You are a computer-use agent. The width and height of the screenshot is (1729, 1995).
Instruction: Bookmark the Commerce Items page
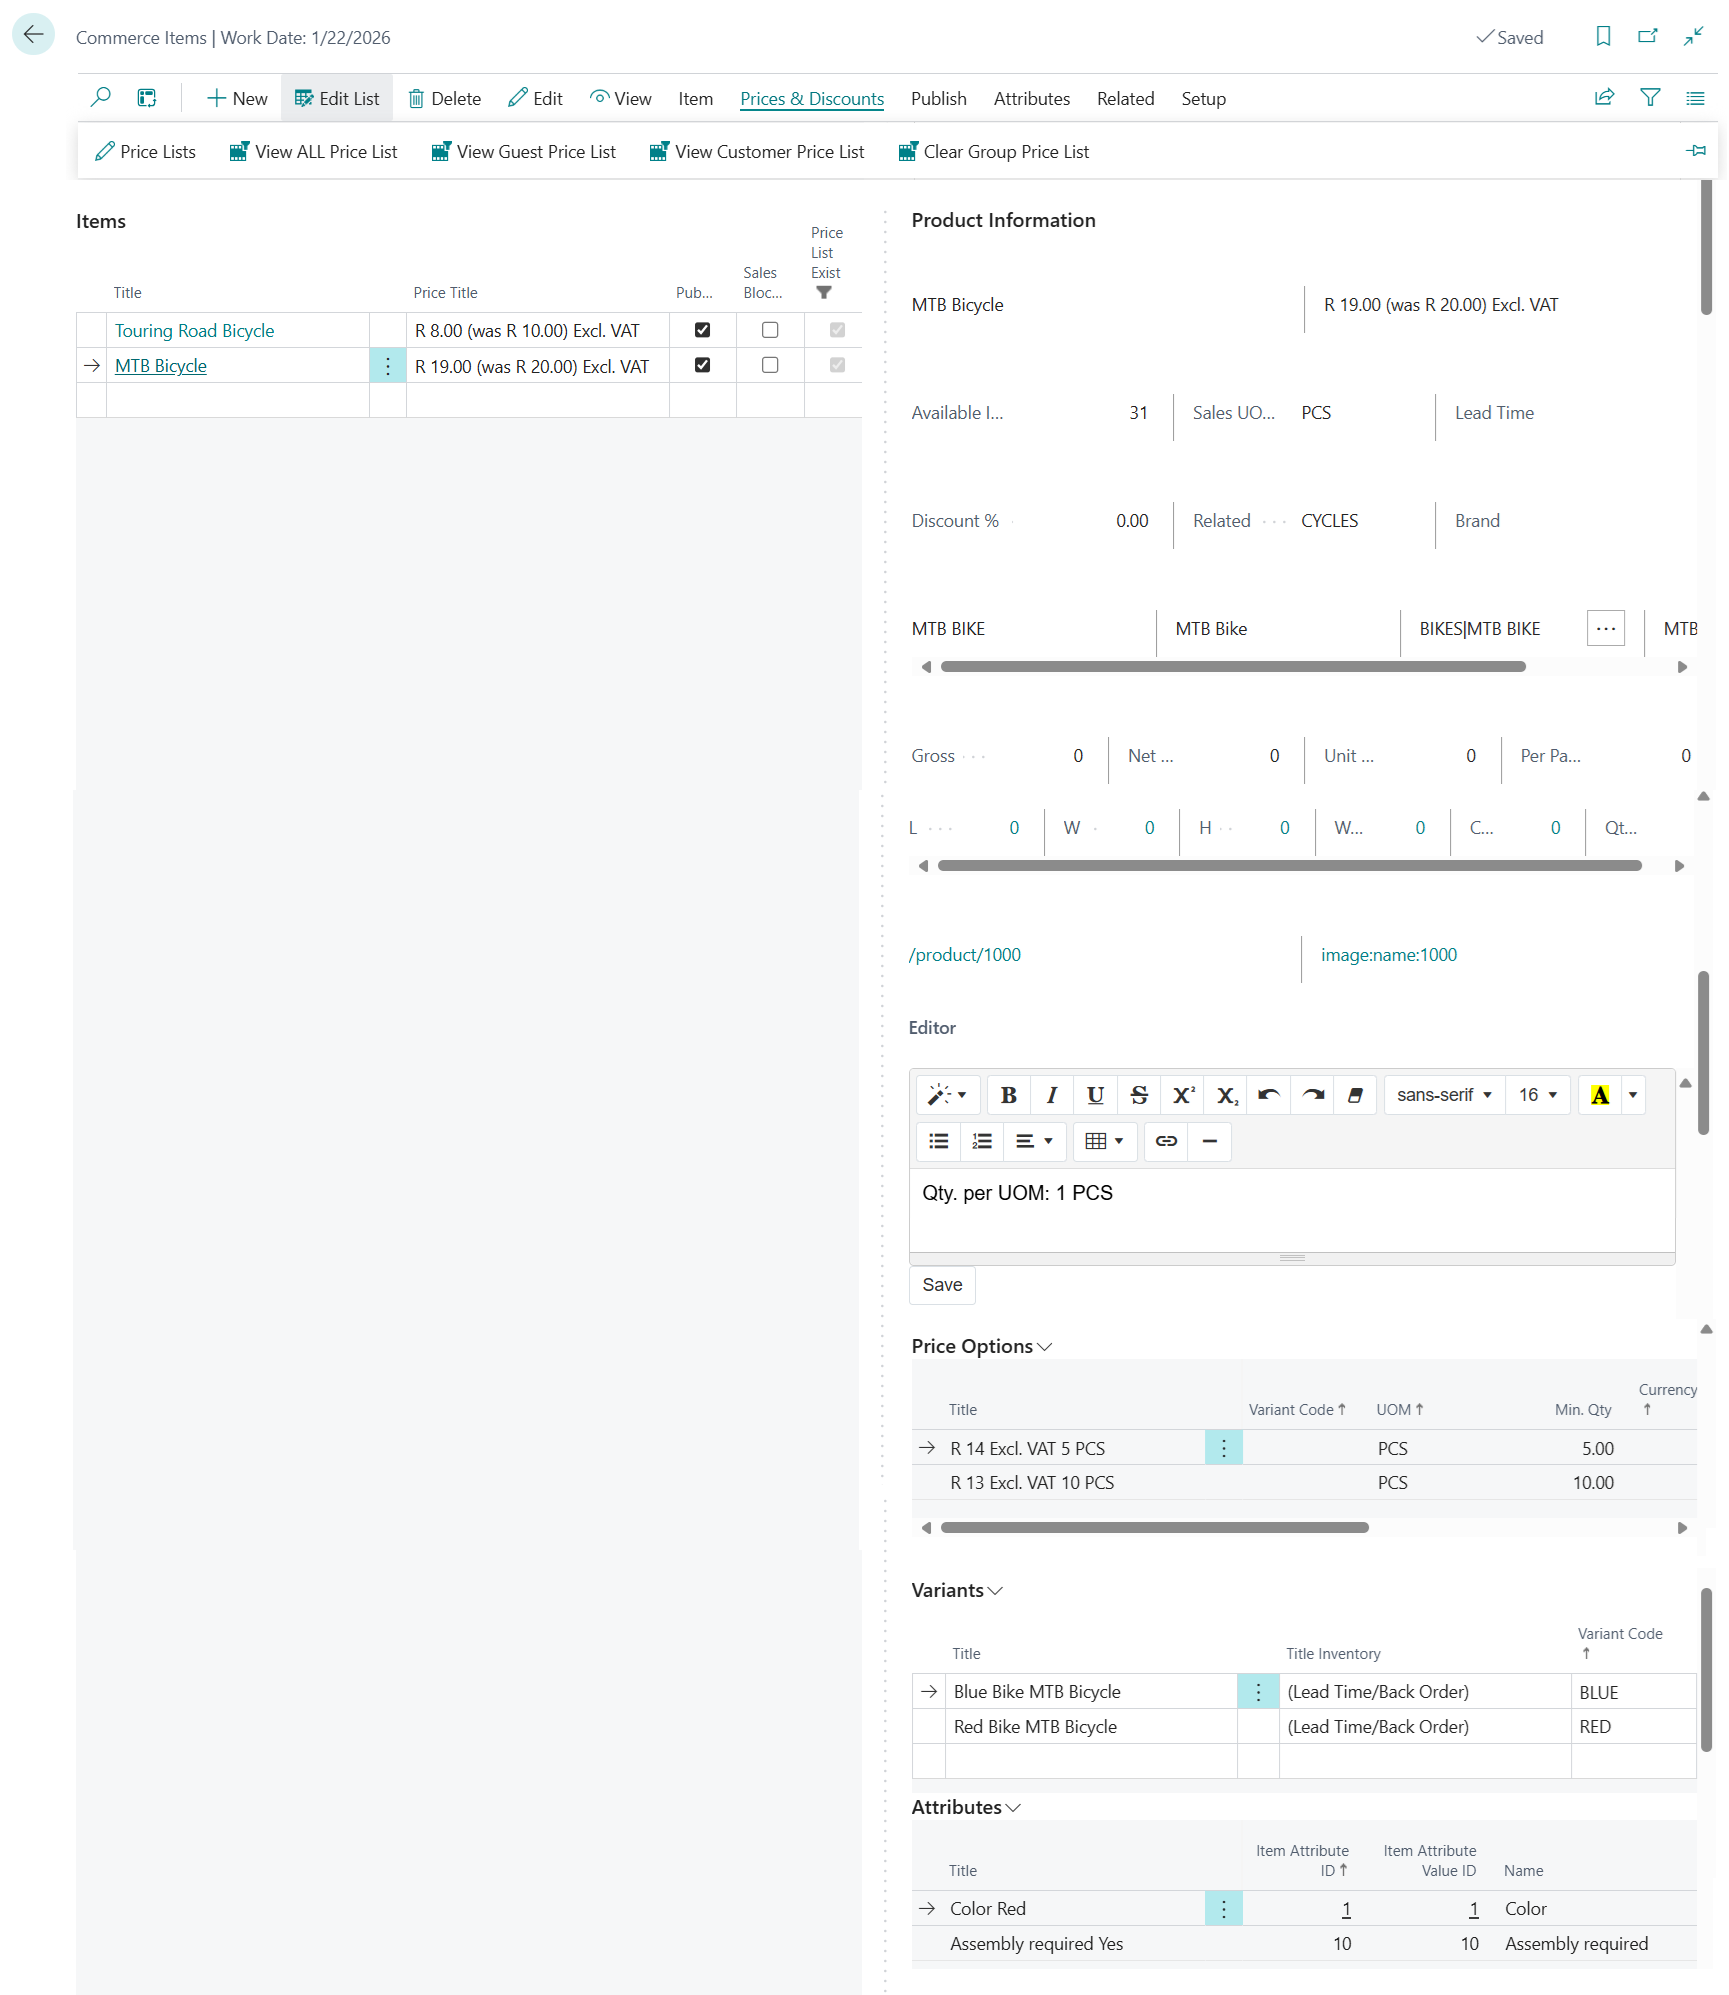(1603, 36)
